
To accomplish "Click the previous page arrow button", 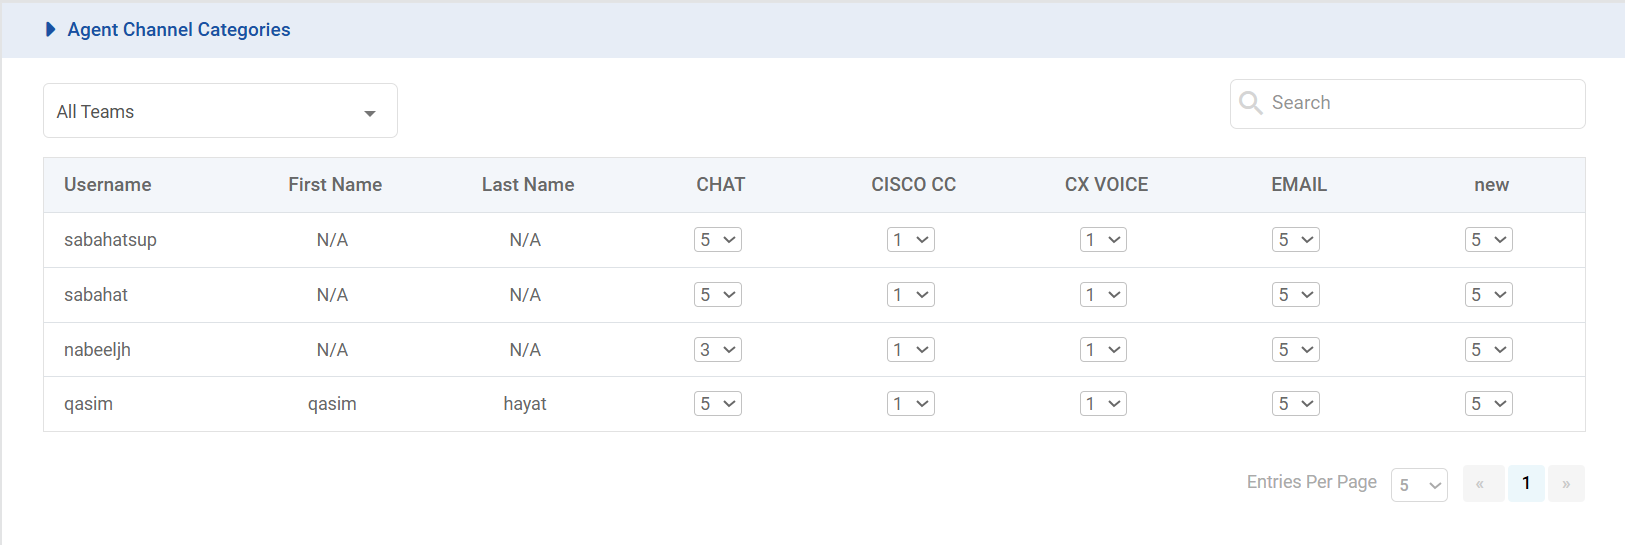I will pyautogui.click(x=1483, y=484).
